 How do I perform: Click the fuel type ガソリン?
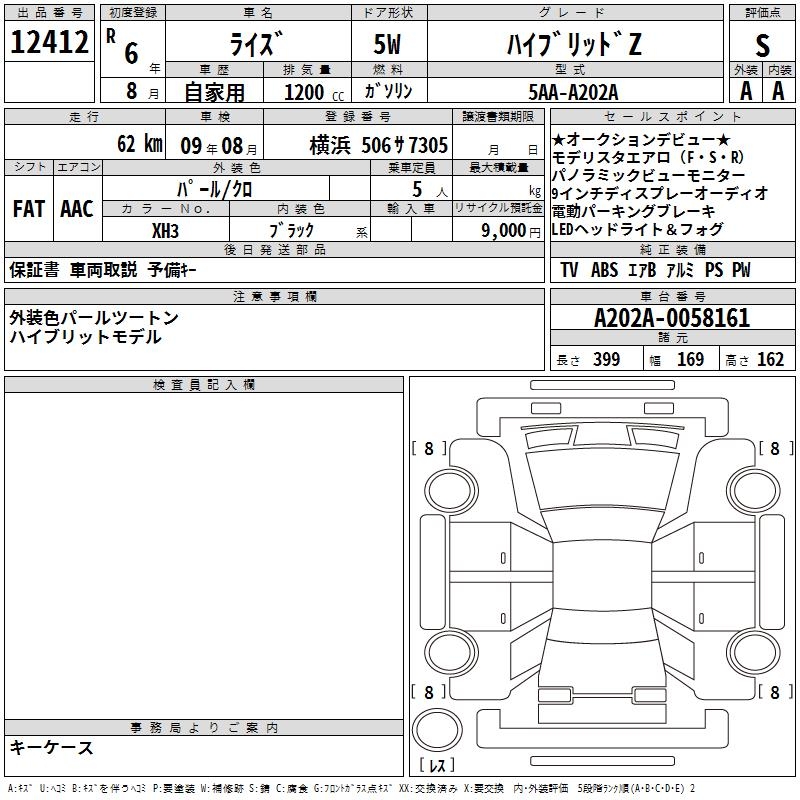[x=388, y=91]
